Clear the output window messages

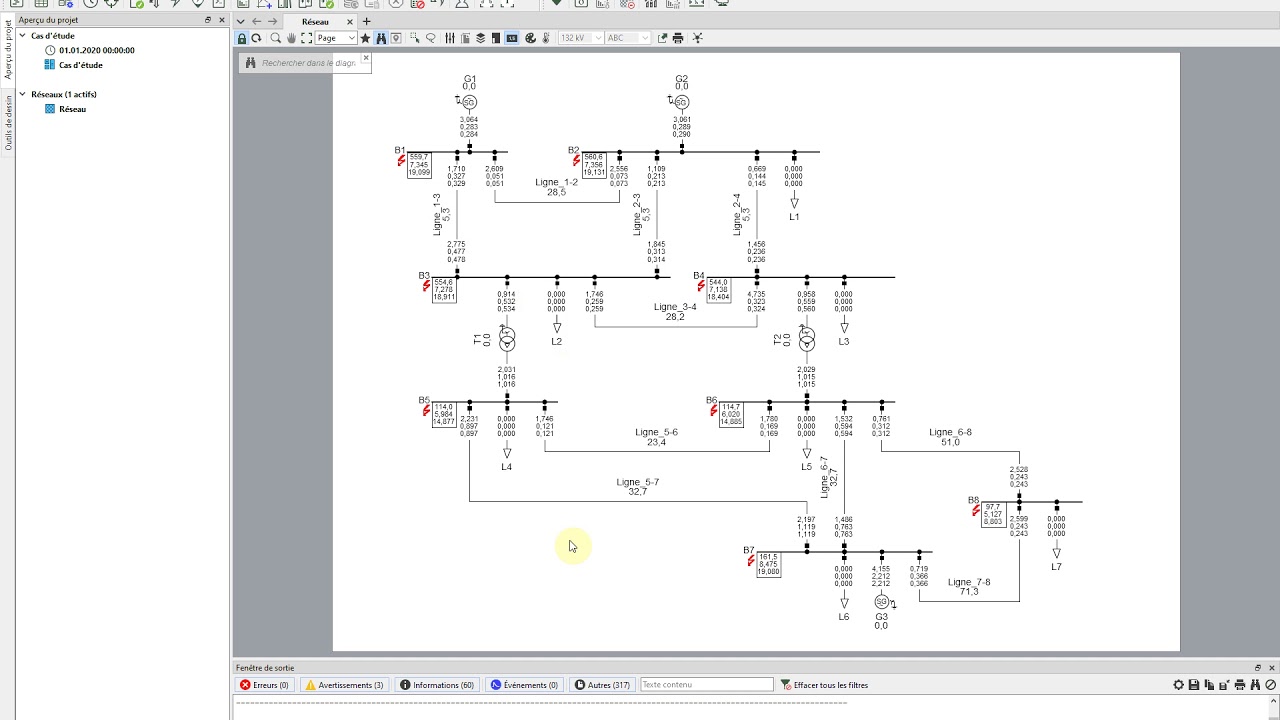[1271, 685]
